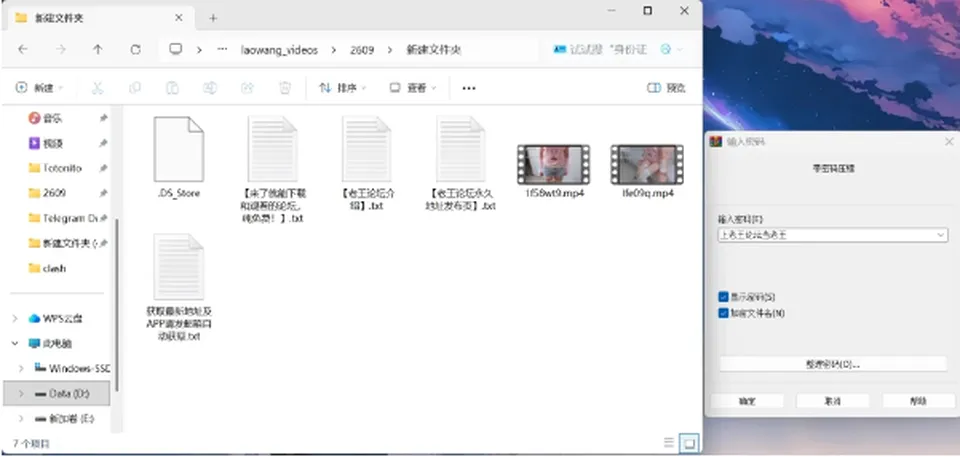This screenshot has height=457, width=960.
Task: Click the 7 个项目 status text
Action: (x=31, y=442)
